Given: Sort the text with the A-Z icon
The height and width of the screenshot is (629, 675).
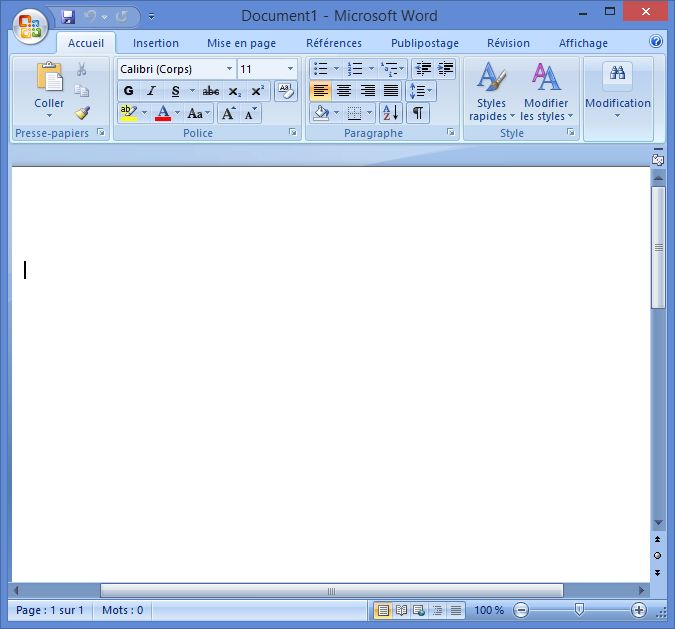Looking at the screenshot, I should pyautogui.click(x=391, y=113).
